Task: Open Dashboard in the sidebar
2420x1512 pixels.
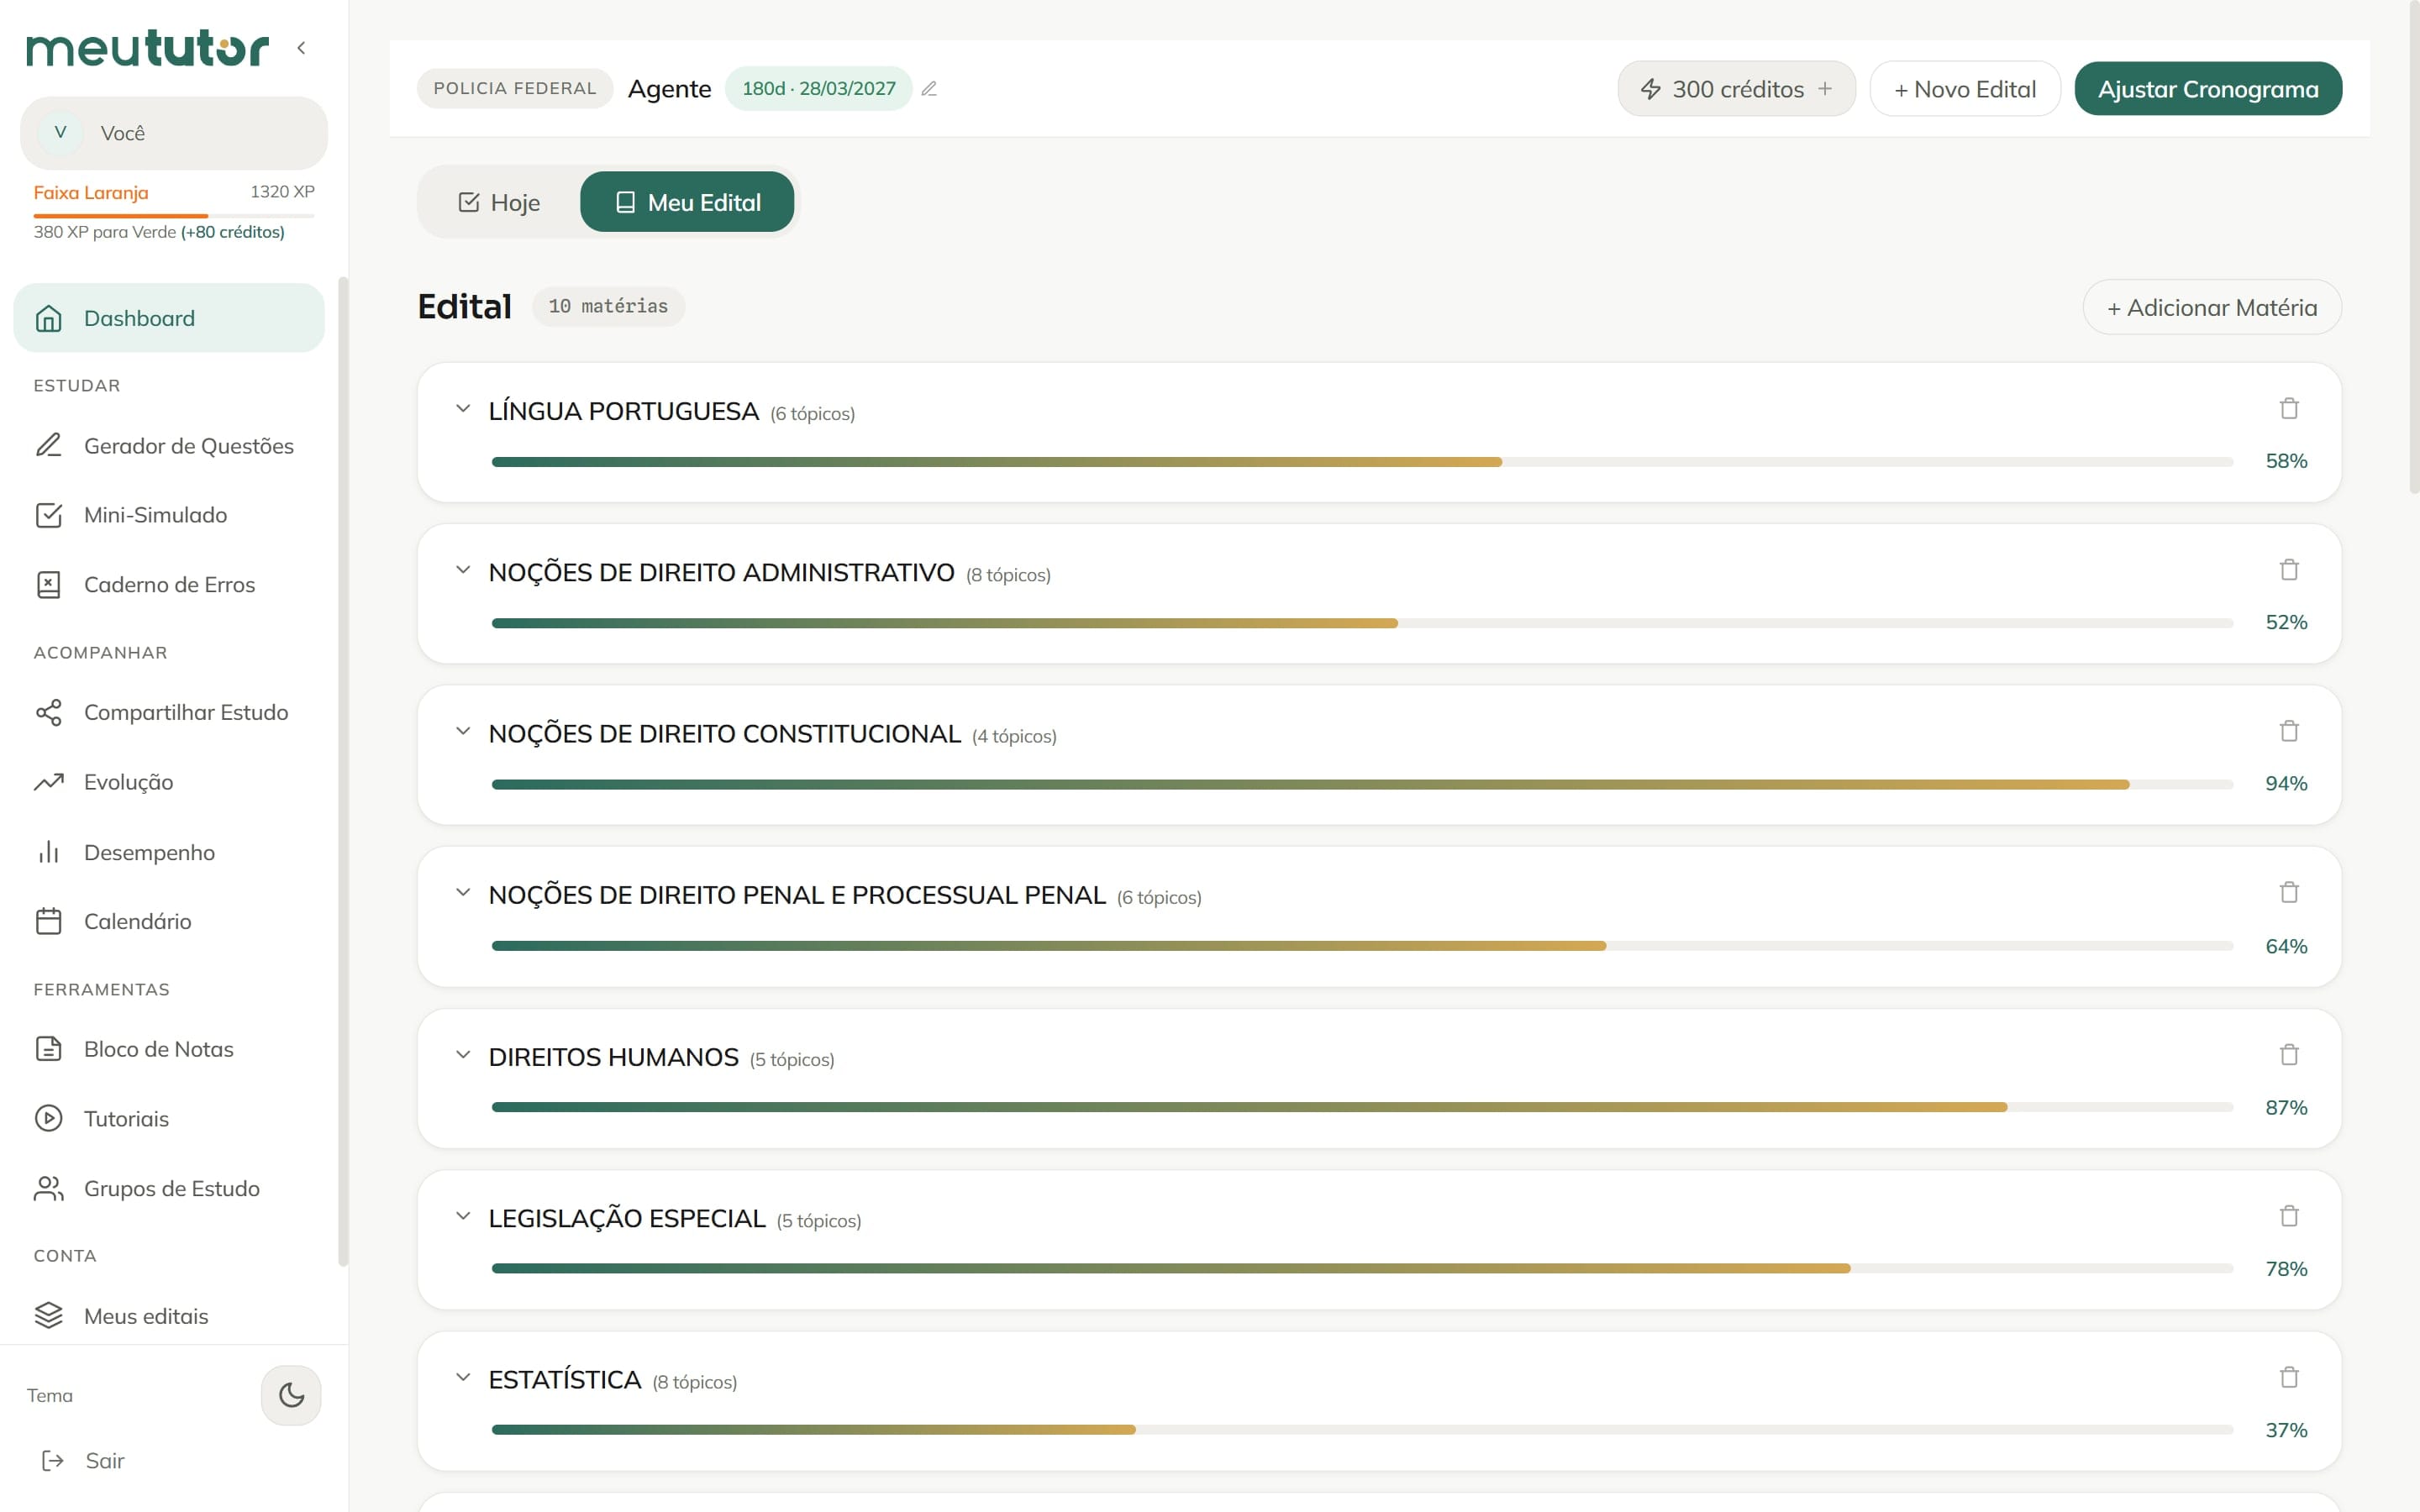Action: click(x=169, y=318)
